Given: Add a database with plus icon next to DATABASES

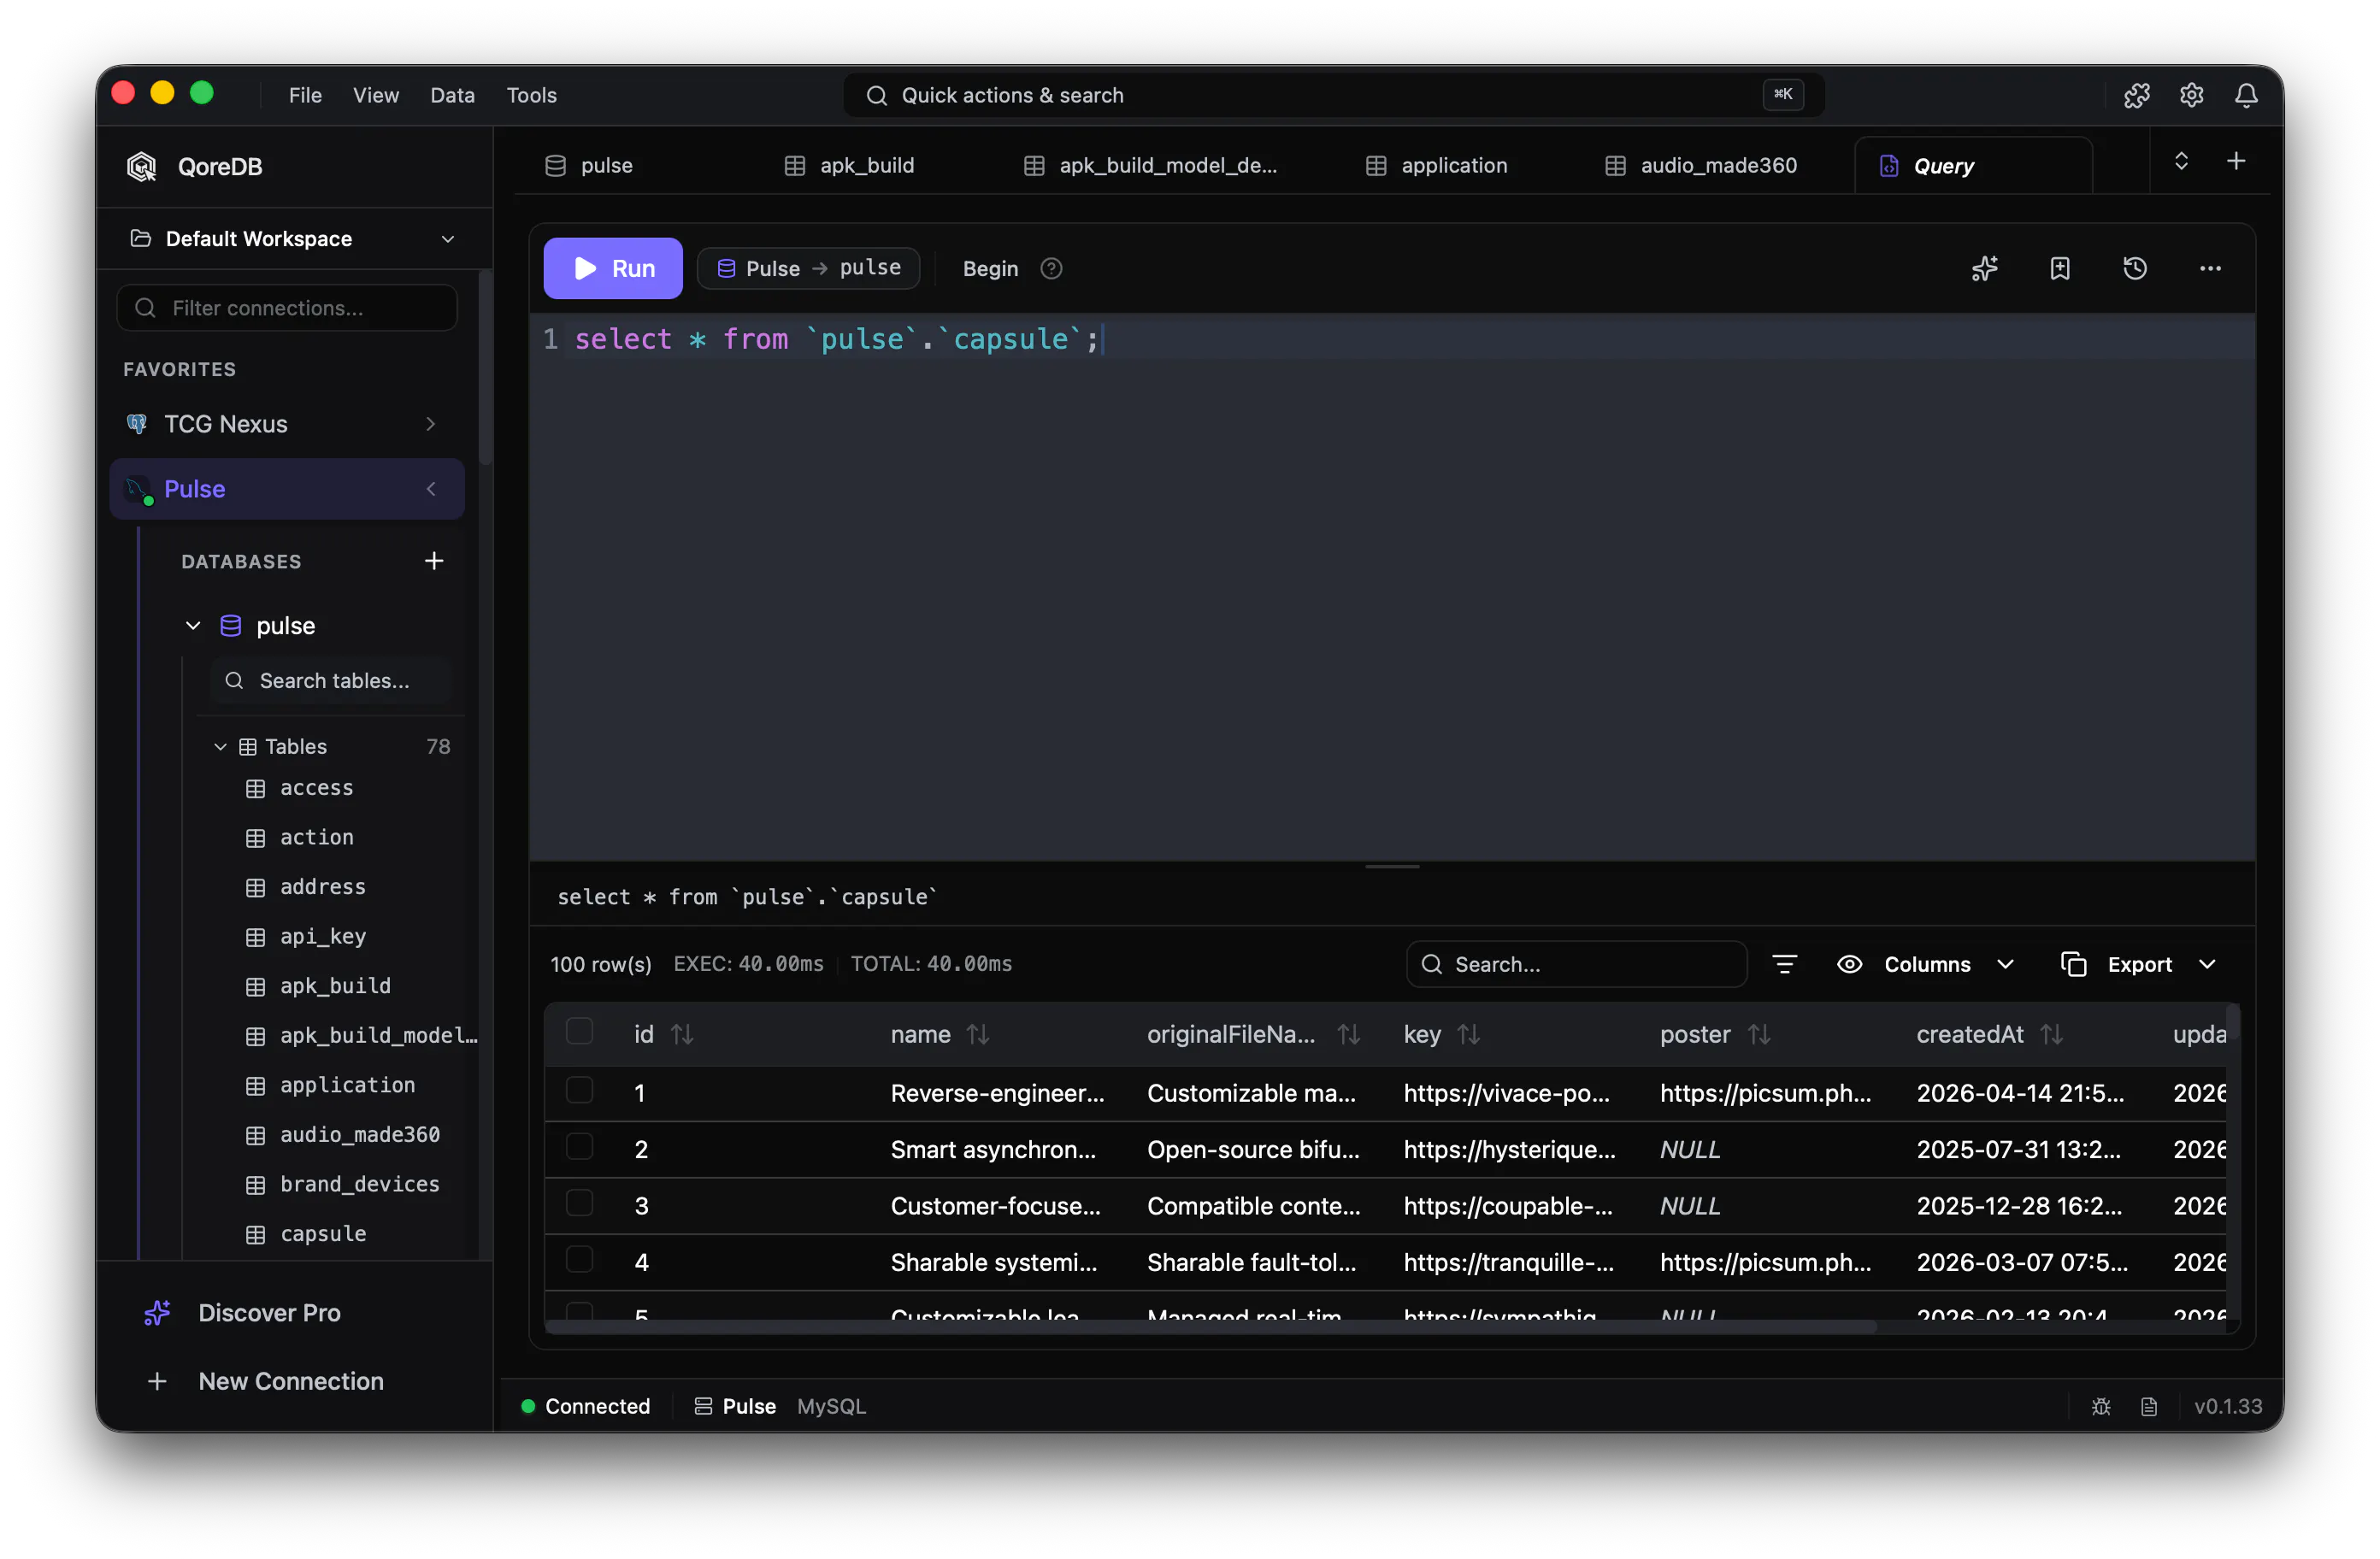Looking at the screenshot, I should click(434, 561).
